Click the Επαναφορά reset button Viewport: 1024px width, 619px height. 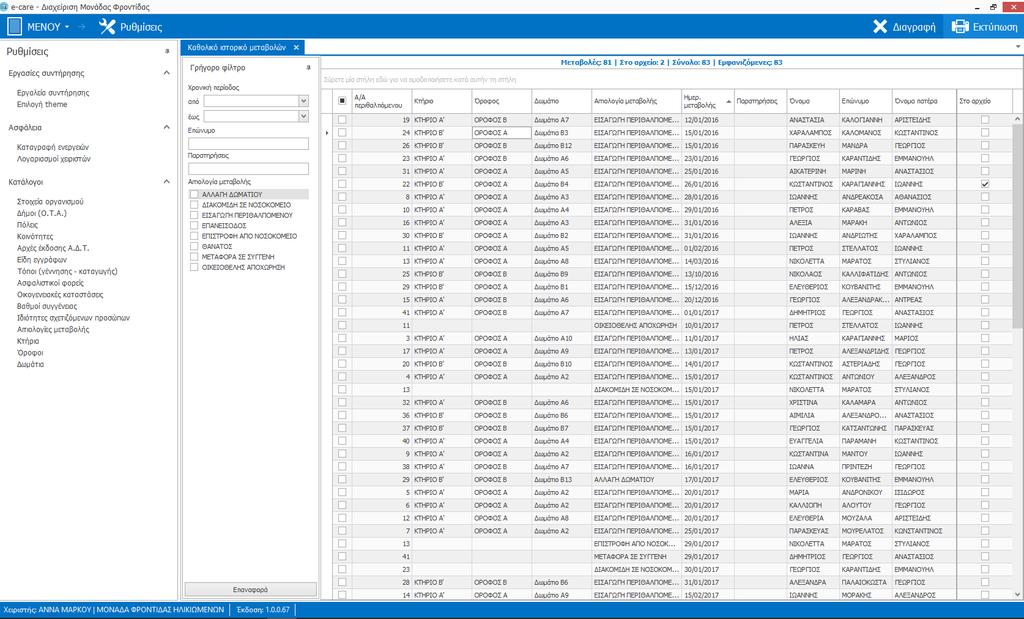tap(251, 590)
